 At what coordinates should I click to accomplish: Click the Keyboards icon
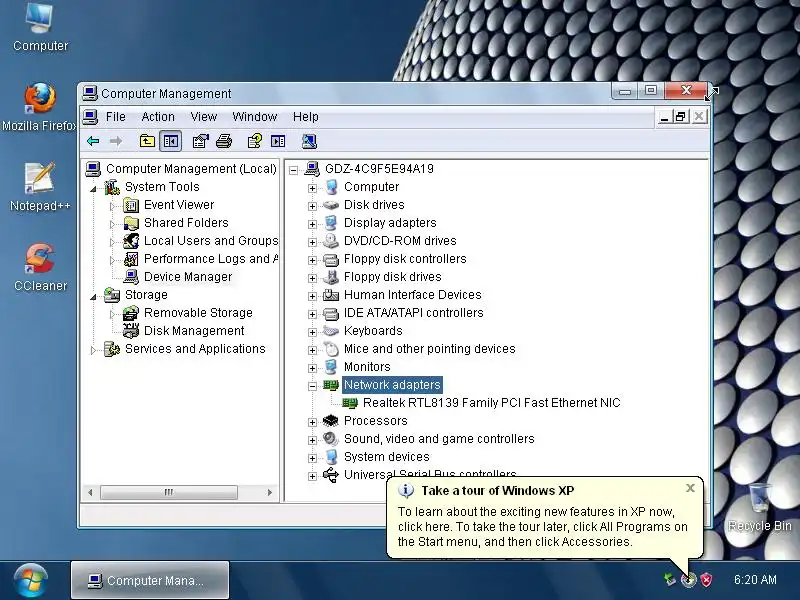[x=331, y=331]
